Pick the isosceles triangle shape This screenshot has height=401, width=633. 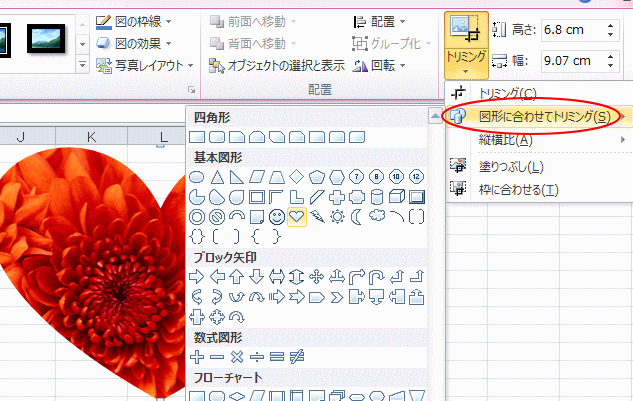coord(217,177)
